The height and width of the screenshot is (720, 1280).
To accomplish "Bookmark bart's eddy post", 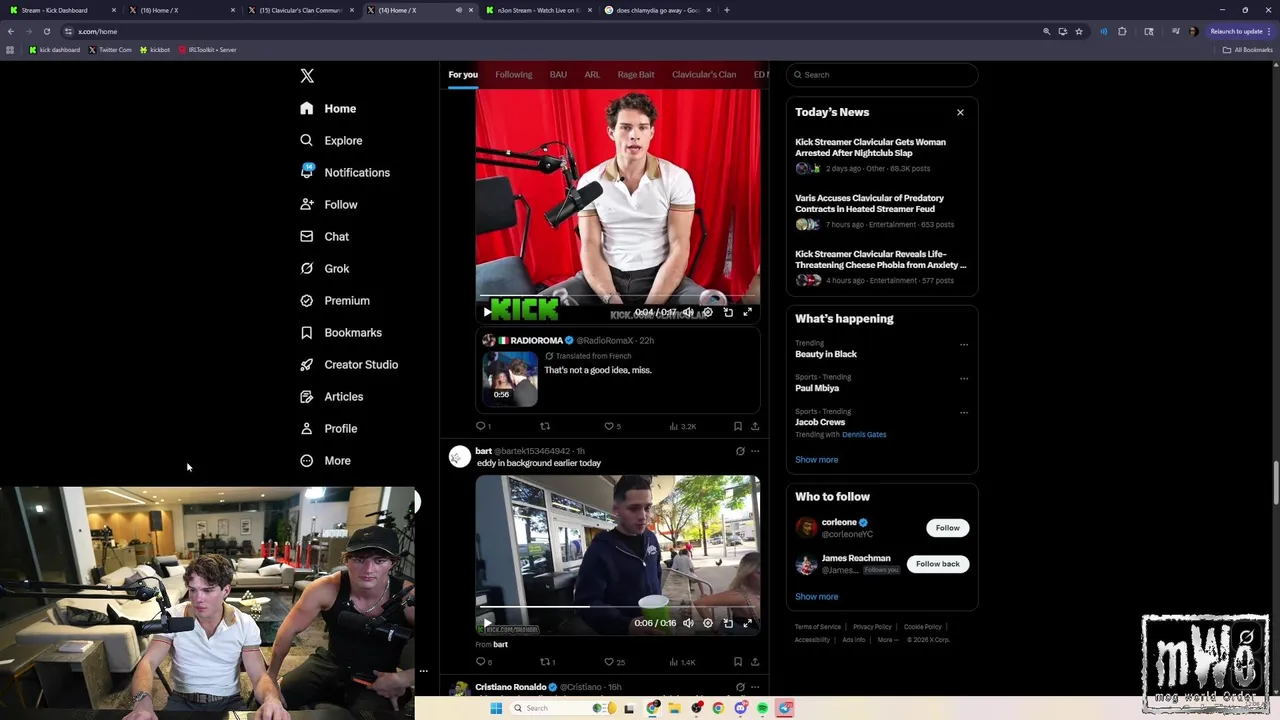I will (738, 662).
